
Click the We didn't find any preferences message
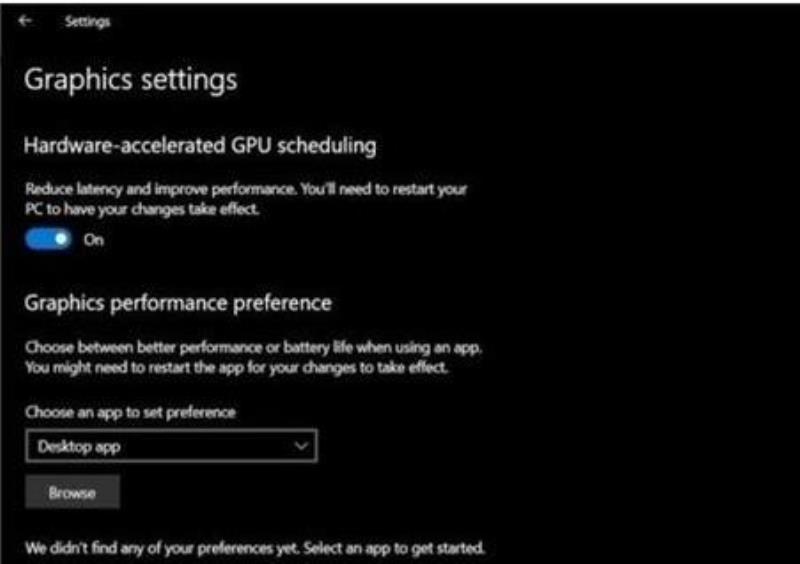pyautogui.click(x=162, y=548)
